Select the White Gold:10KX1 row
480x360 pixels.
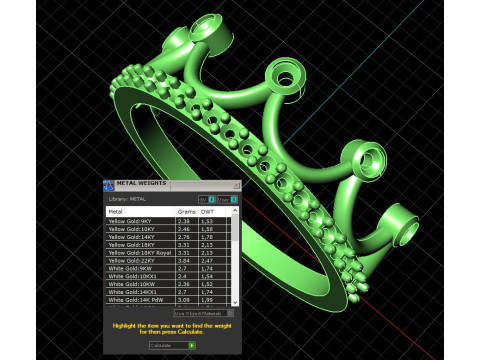[x=168, y=276]
